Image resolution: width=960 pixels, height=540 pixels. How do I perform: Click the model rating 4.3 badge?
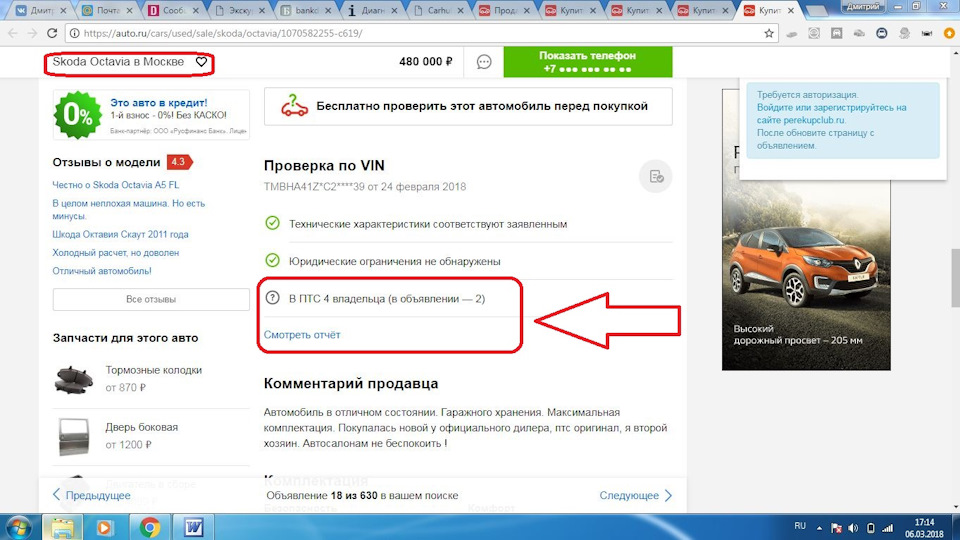click(x=179, y=162)
